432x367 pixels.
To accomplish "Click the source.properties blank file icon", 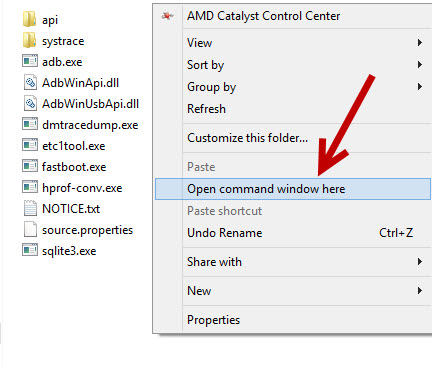I will pyautogui.click(x=30, y=229).
